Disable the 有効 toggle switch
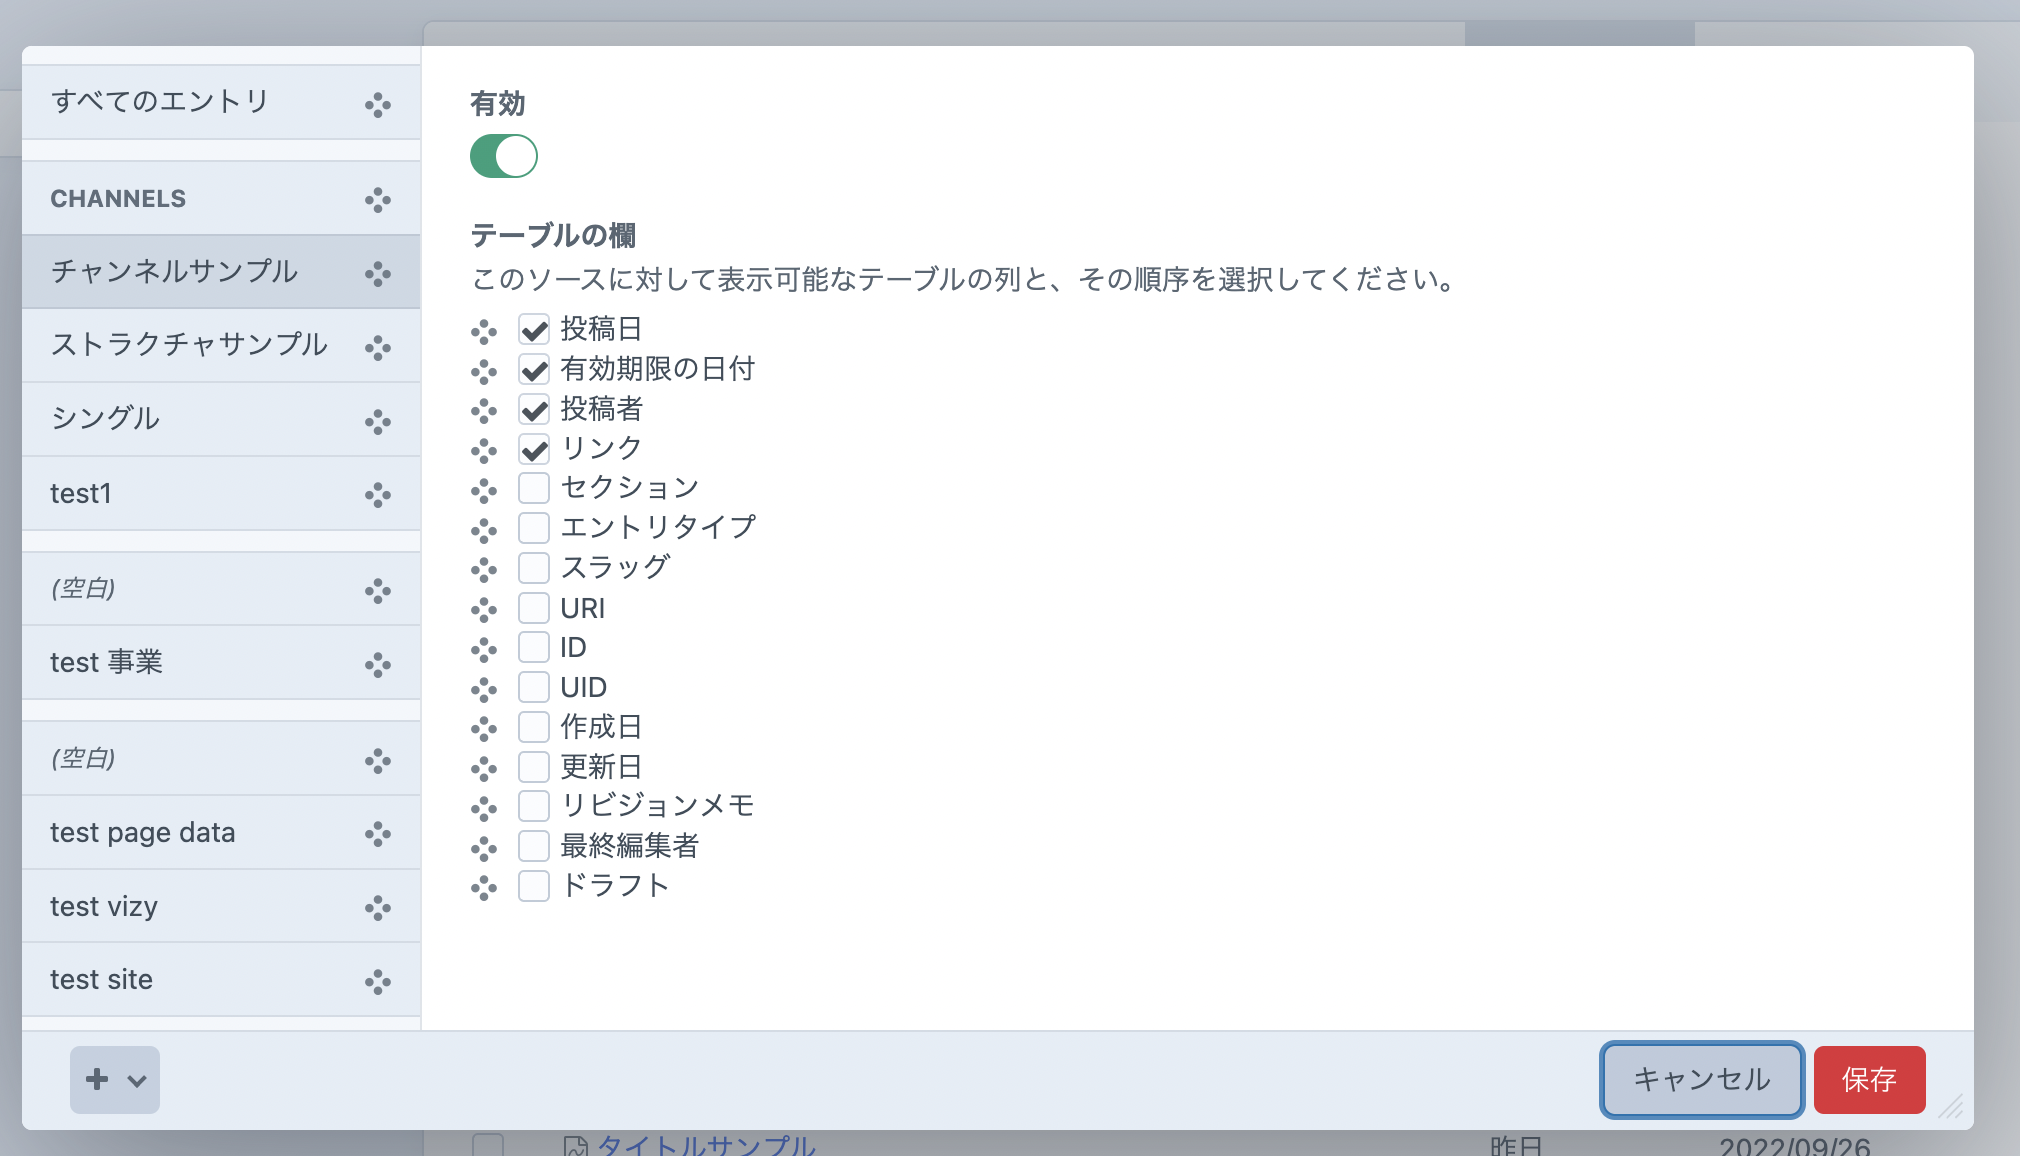Viewport: 2020px width, 1156px height. pyautogui.click(x=504, y=156)
